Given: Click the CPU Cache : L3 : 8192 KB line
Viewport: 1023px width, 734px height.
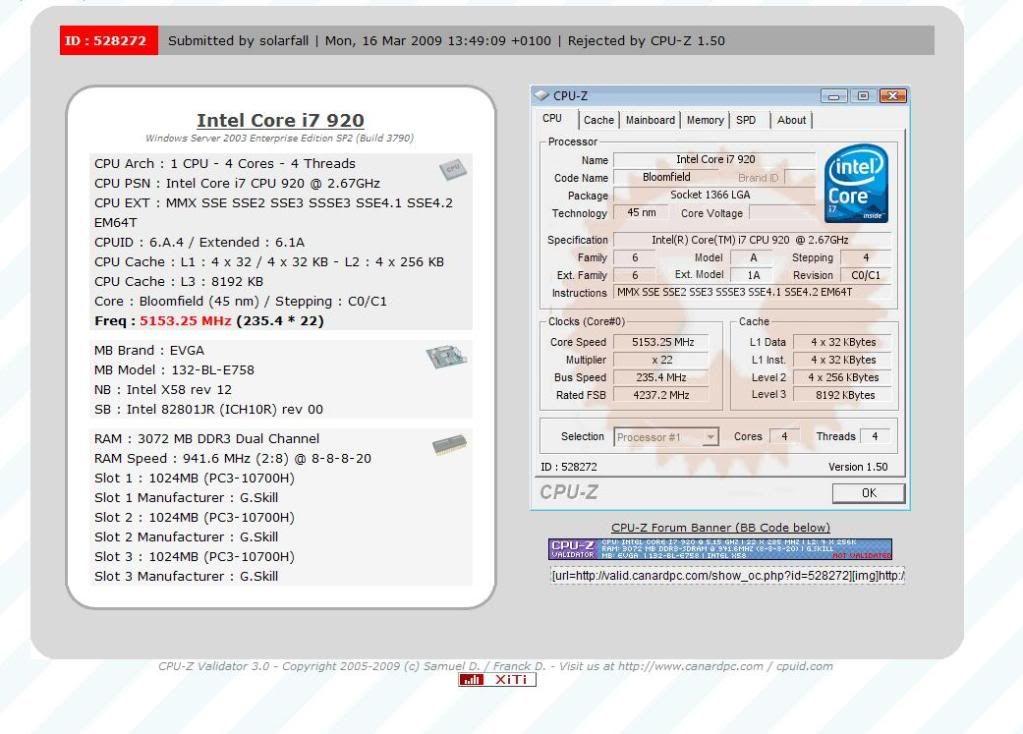Looking at the screenshot, I should point(179,281).
